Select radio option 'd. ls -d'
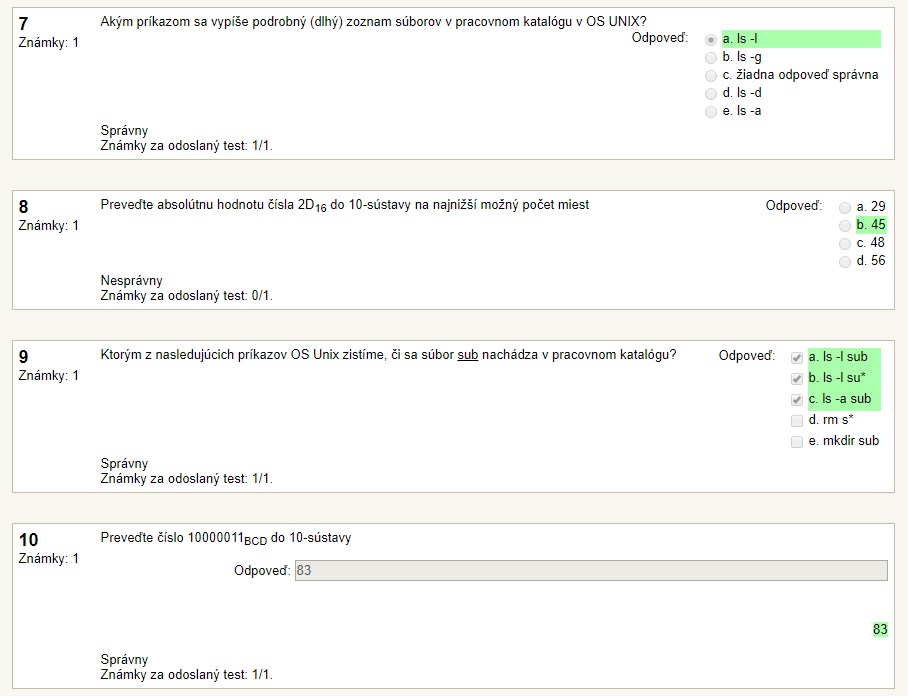This screenshot has height=696, width=908. pyautogui.click(x=711, y=93)
